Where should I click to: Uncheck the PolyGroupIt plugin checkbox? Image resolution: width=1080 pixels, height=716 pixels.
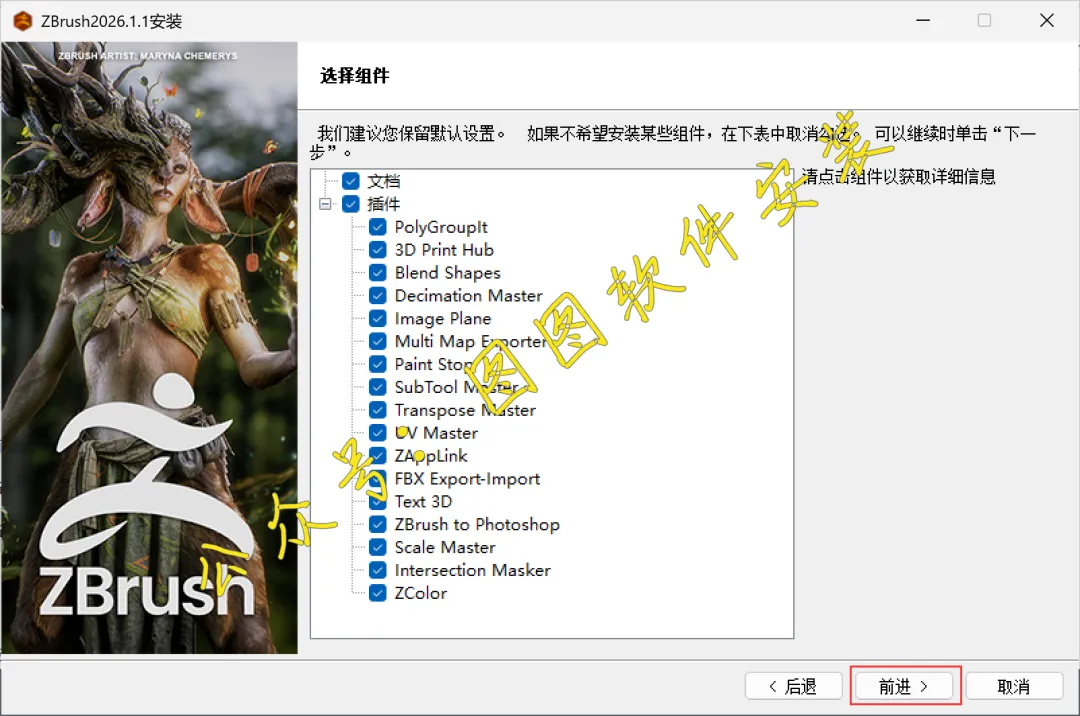377,227
